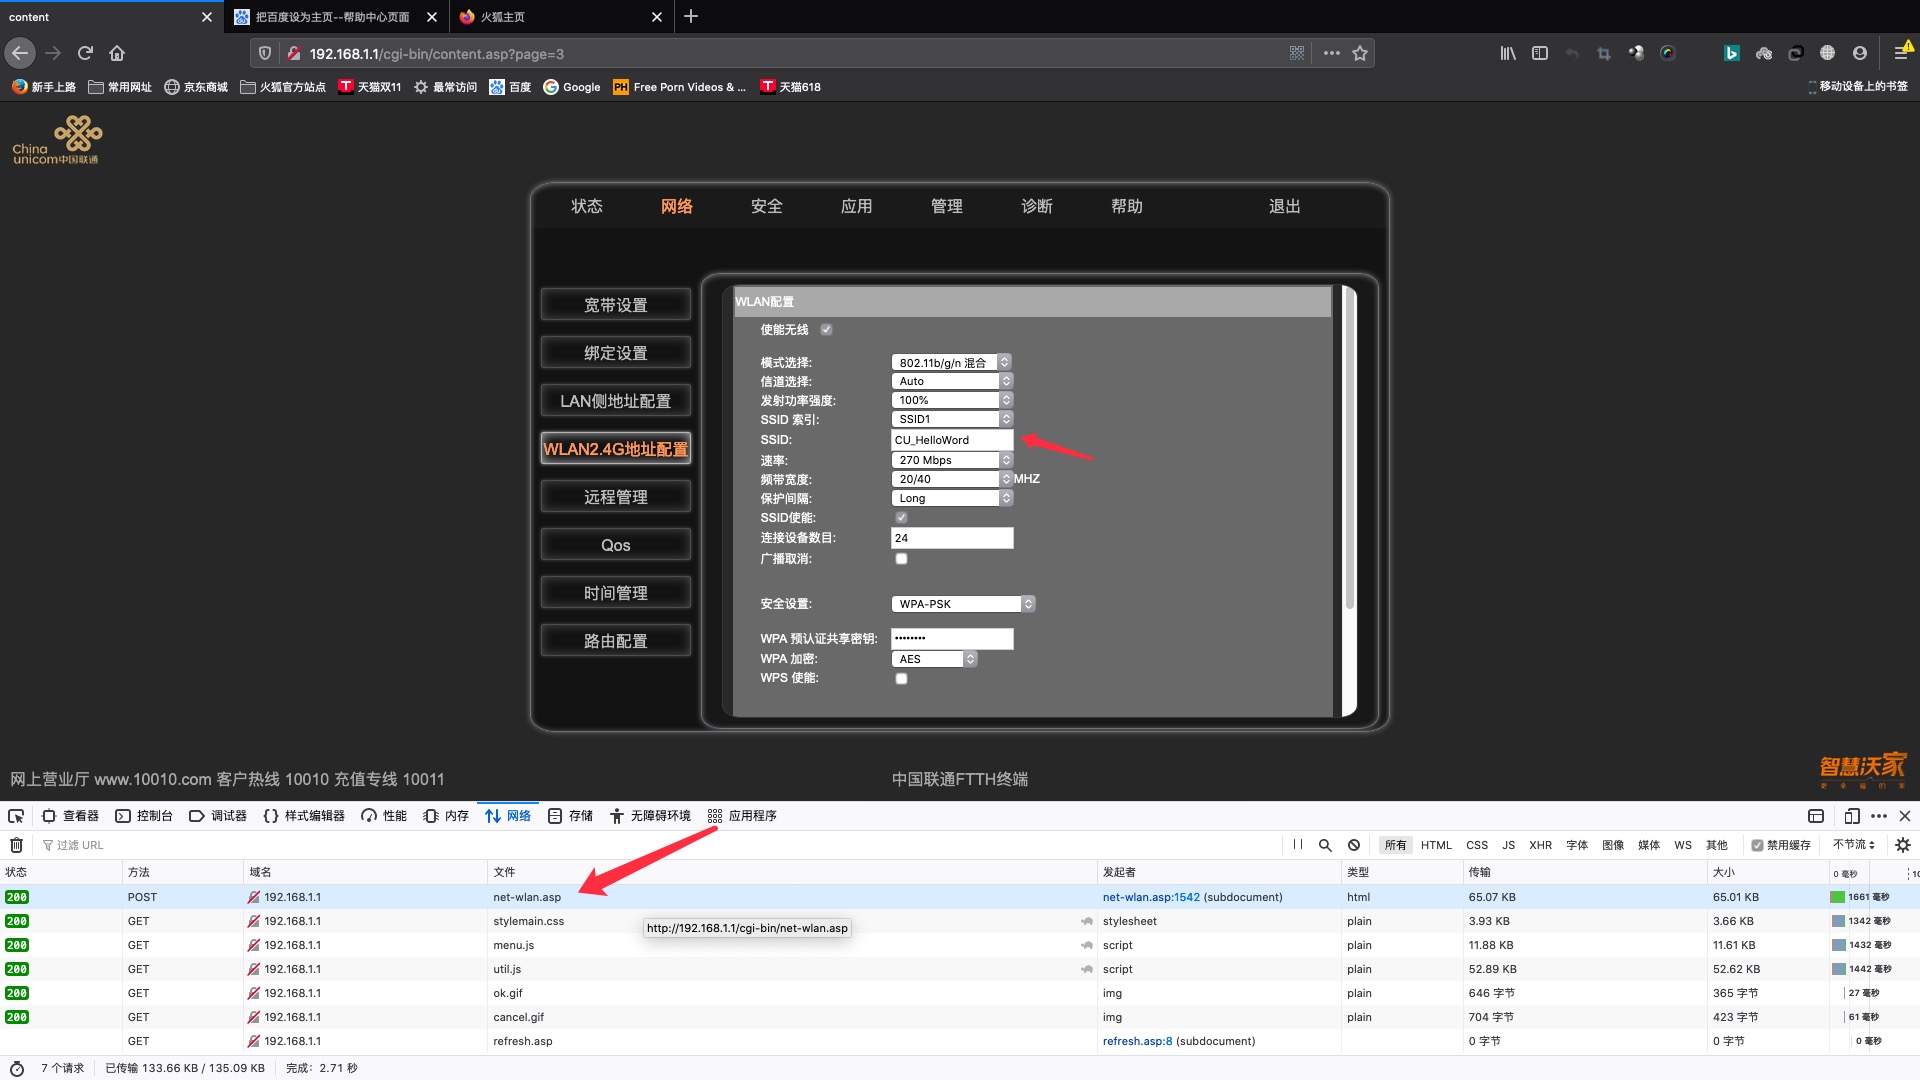Uncheck the 禁用缓存 checkbox
1920x1080 pixels.
click(x=1757, y=845)
